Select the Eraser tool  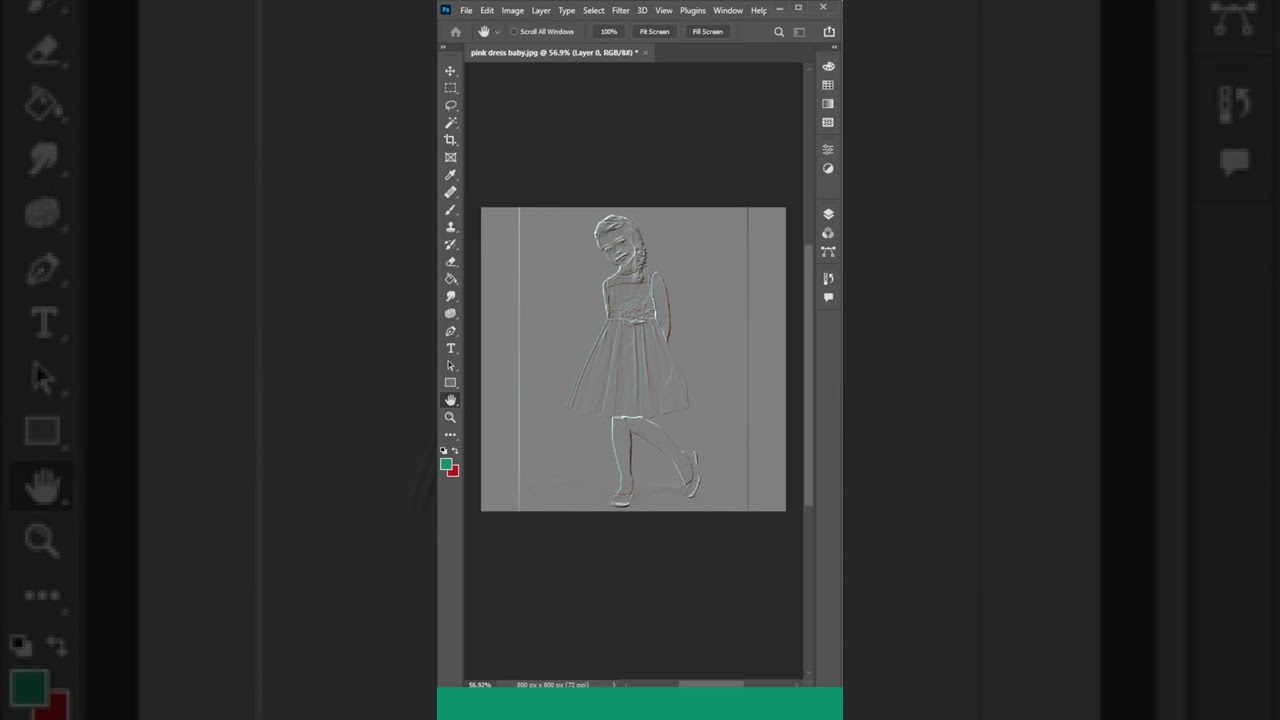450,261
